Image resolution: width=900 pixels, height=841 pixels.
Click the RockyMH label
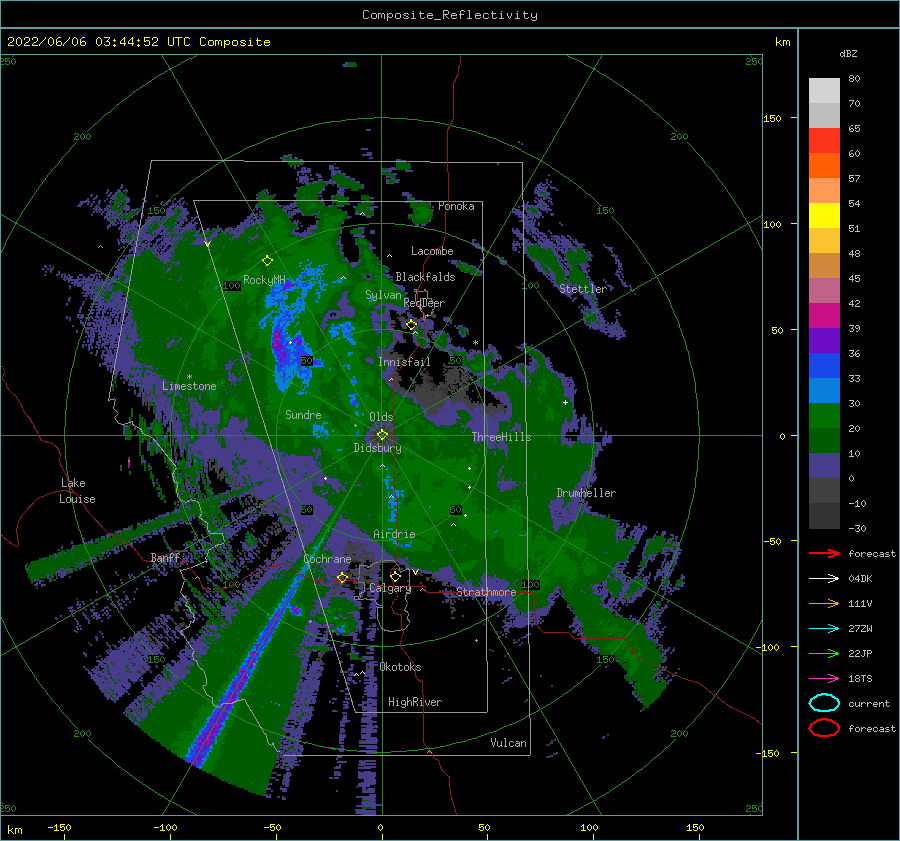point(264,280)
